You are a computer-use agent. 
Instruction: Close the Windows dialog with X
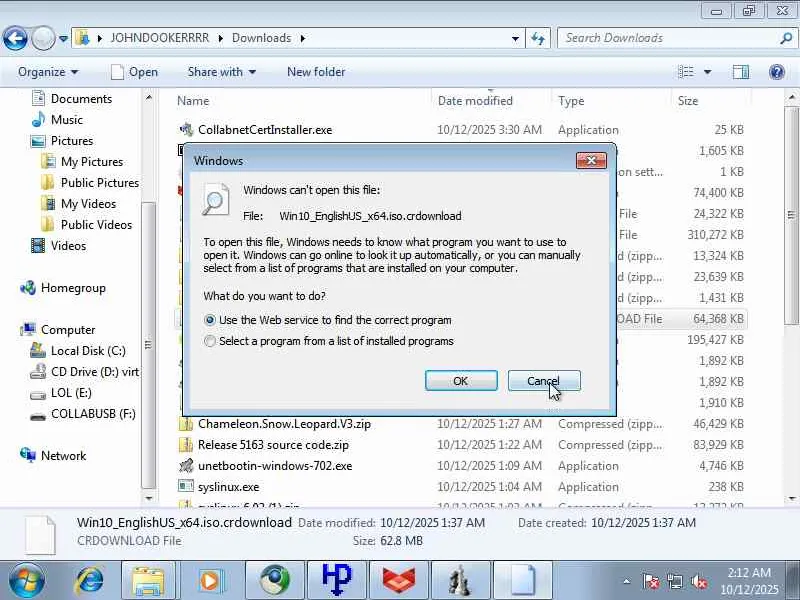click(x=591, y=161)
